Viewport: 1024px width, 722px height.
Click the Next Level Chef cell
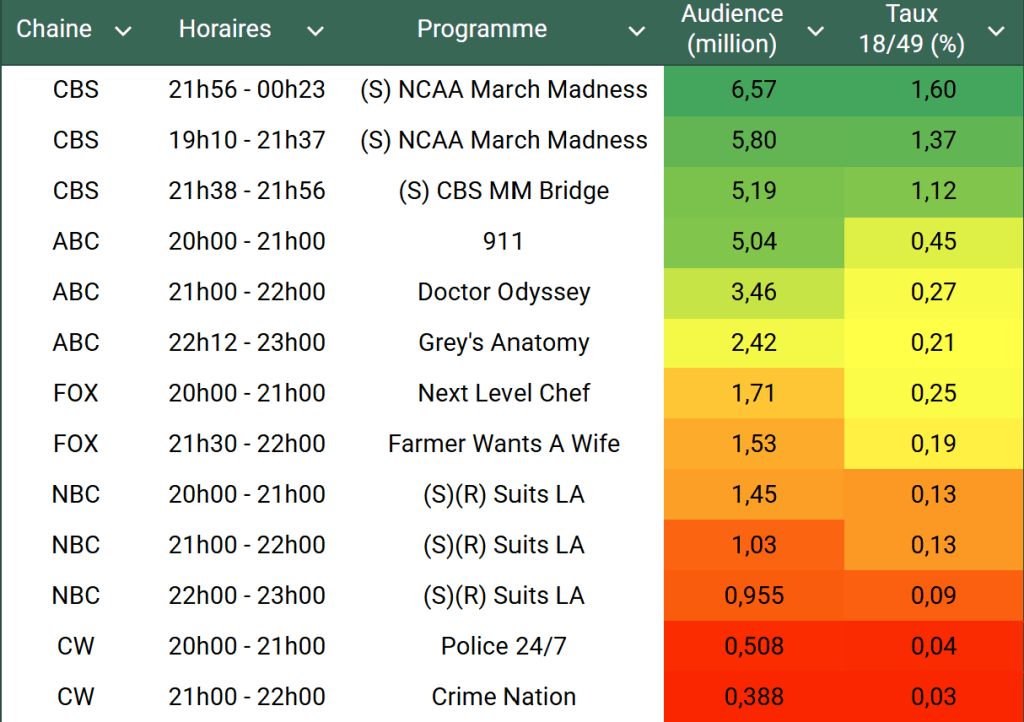504,393
